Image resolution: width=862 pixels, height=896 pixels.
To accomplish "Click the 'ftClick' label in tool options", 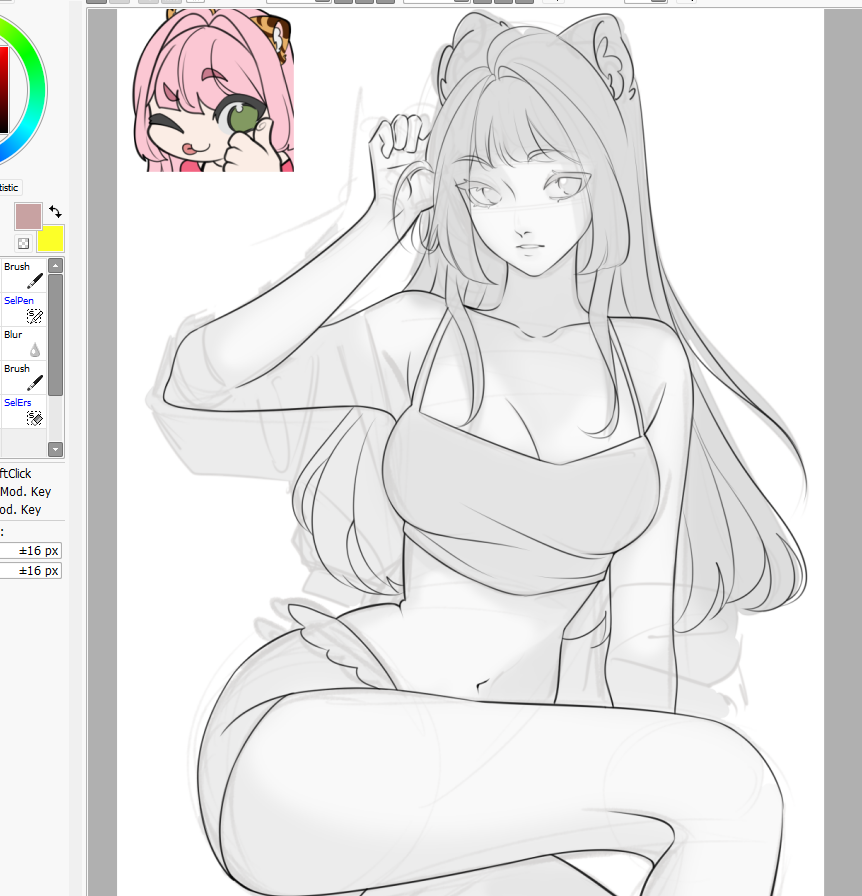I will 15,474.
